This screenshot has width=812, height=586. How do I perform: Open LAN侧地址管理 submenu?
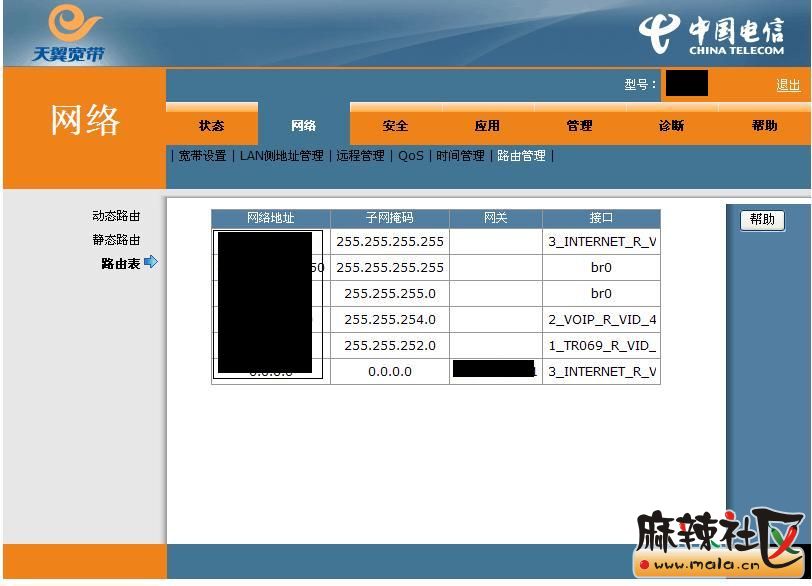(x=282, y=156)
